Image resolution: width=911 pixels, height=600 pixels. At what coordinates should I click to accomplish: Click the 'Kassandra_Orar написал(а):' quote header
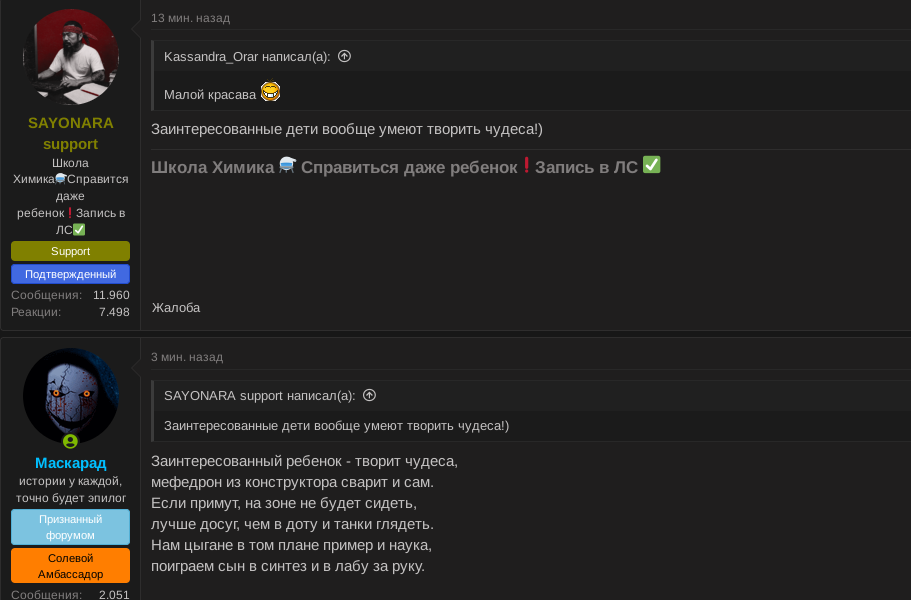pos(247,56)
